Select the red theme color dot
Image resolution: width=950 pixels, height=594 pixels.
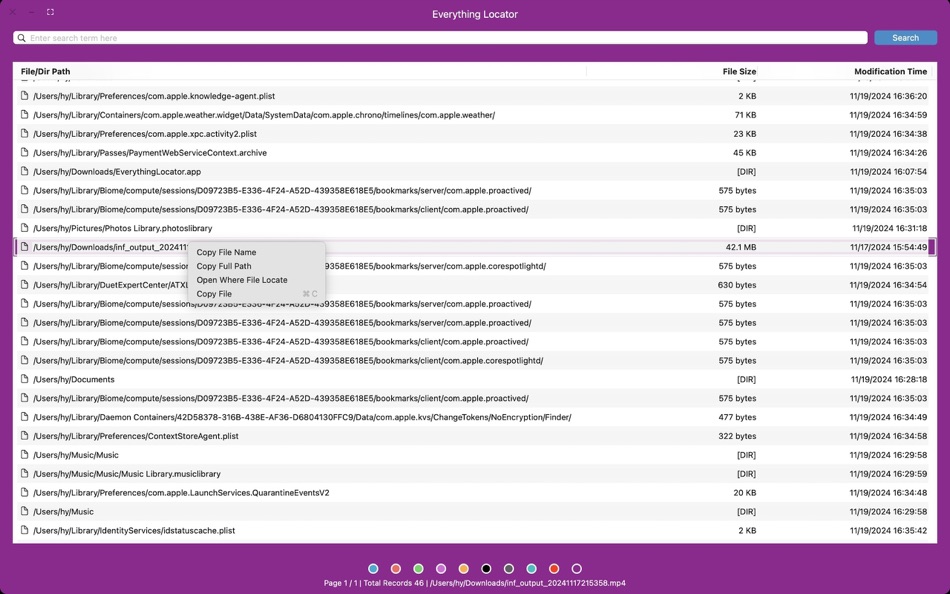pyautogui.click(x=553, y=566)
